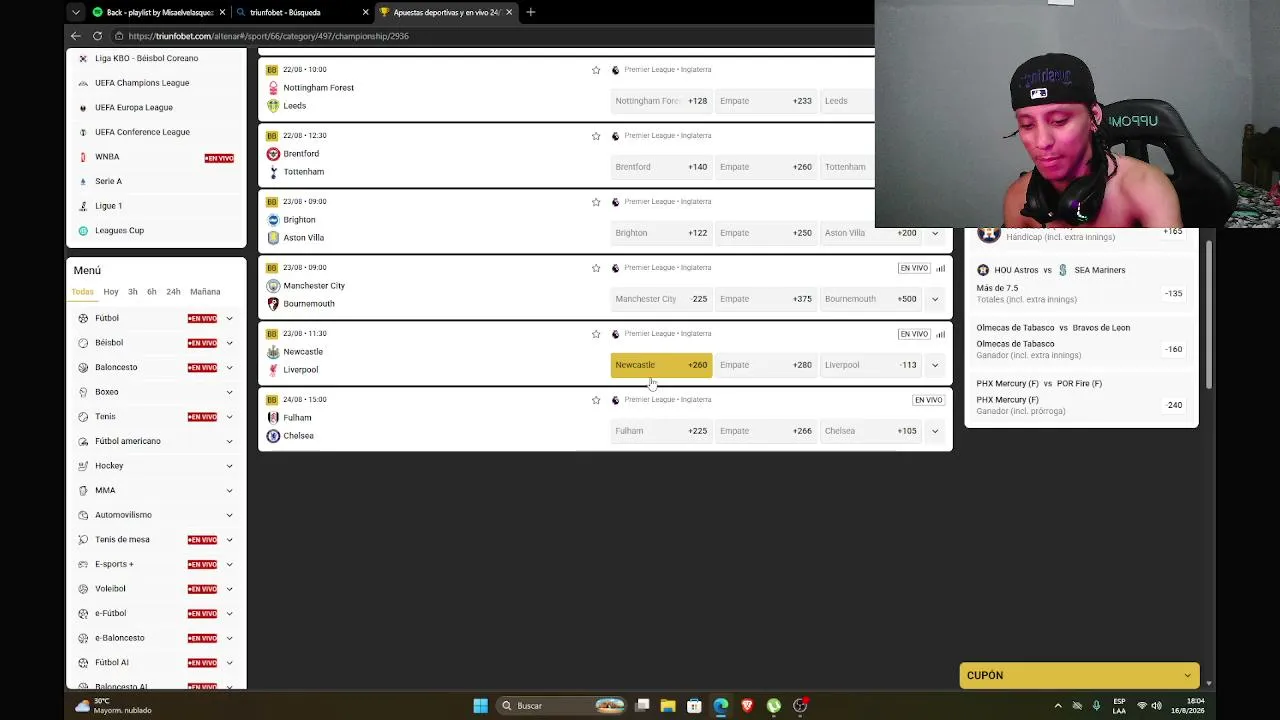Select the Mañana time filter tab
The width and height of the screenshot is (1280, 720).
pos(205,292)
